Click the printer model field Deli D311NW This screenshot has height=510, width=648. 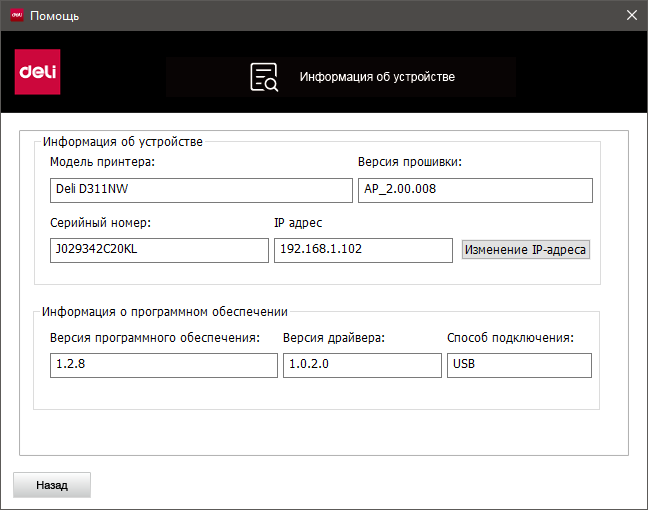pyautogui.click(x=201, y=190)
